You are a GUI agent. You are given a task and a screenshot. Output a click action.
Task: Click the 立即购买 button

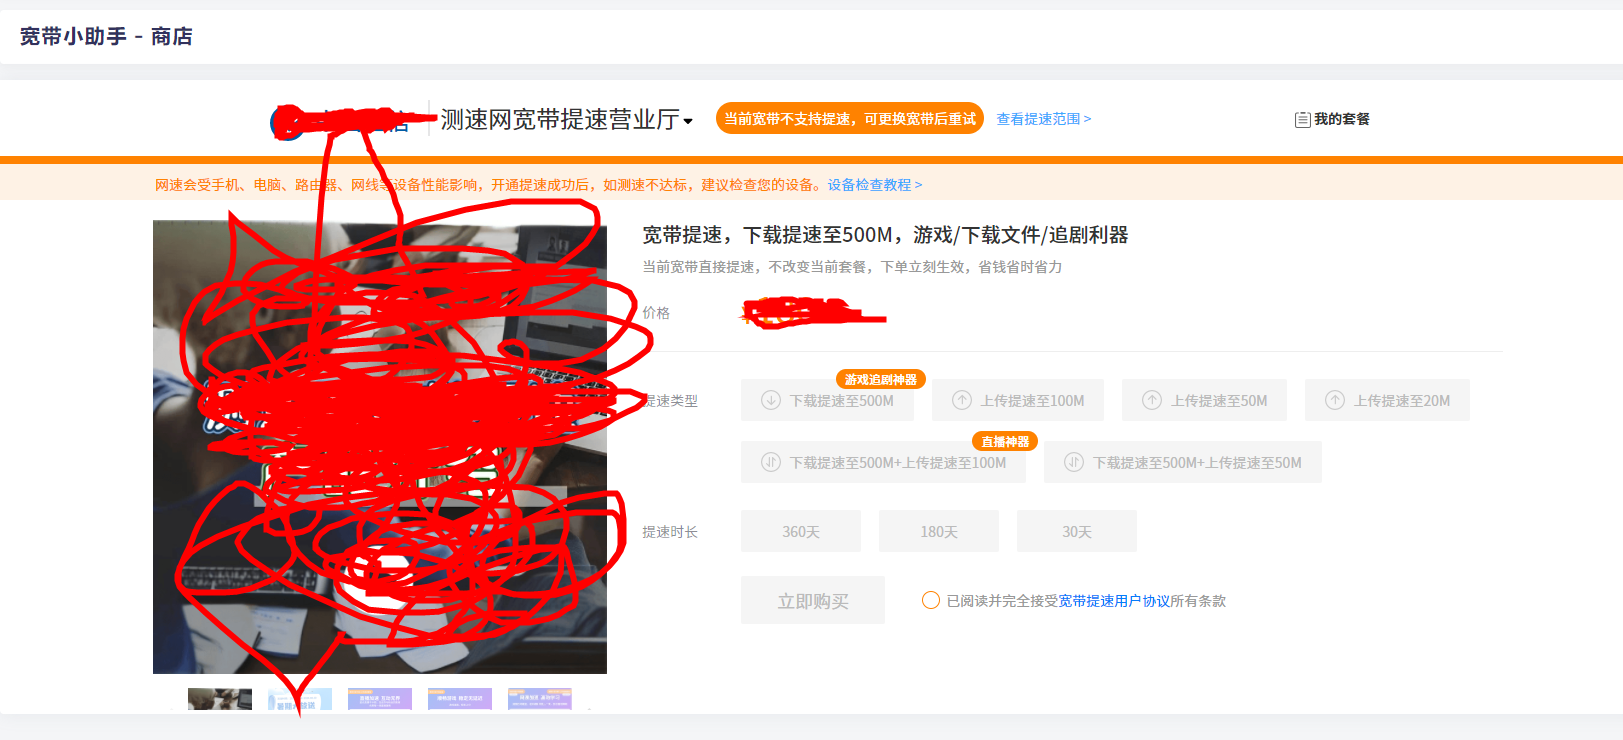point(813,600)
